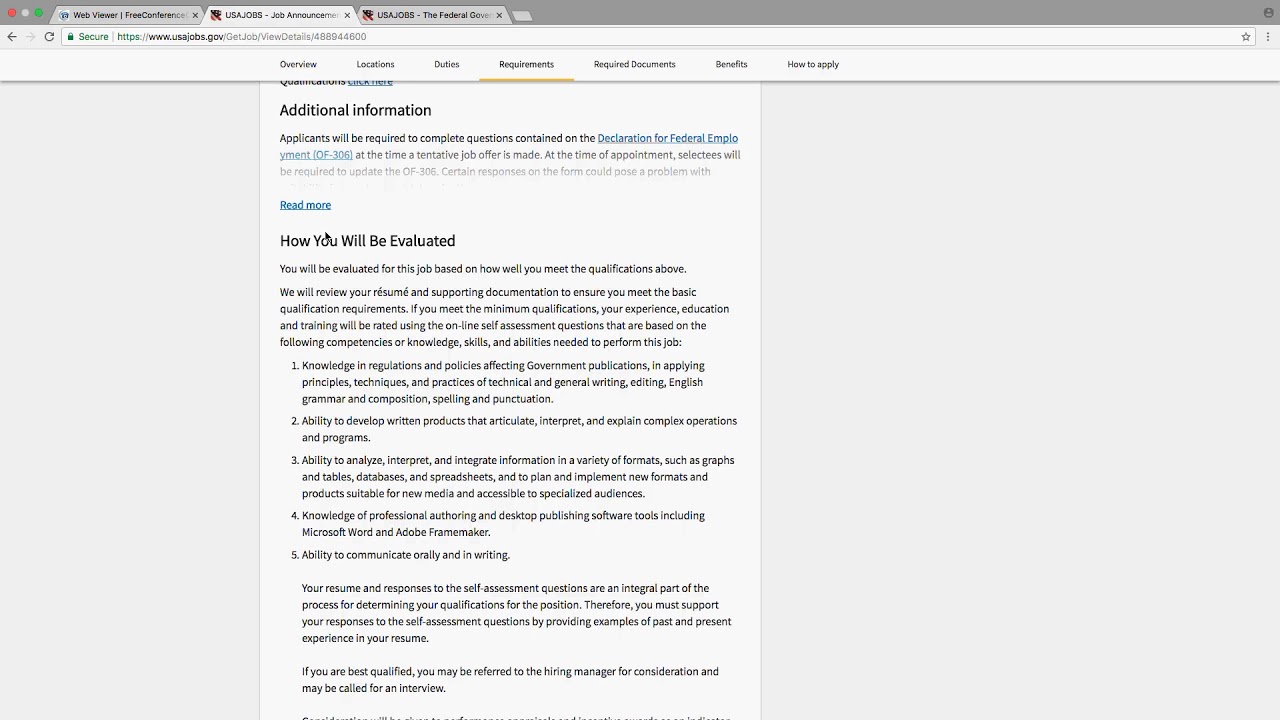Go back to the previous page

pos(12,37)
